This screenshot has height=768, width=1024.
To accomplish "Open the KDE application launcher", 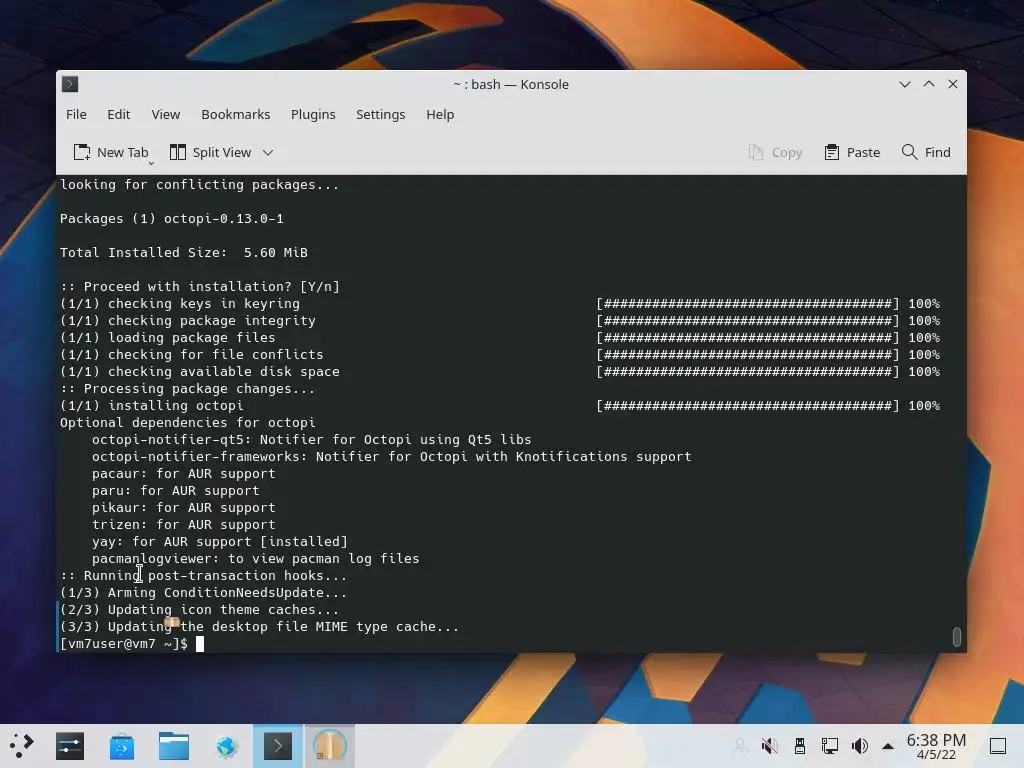I will pyautogui.click(x=21, y=745).
